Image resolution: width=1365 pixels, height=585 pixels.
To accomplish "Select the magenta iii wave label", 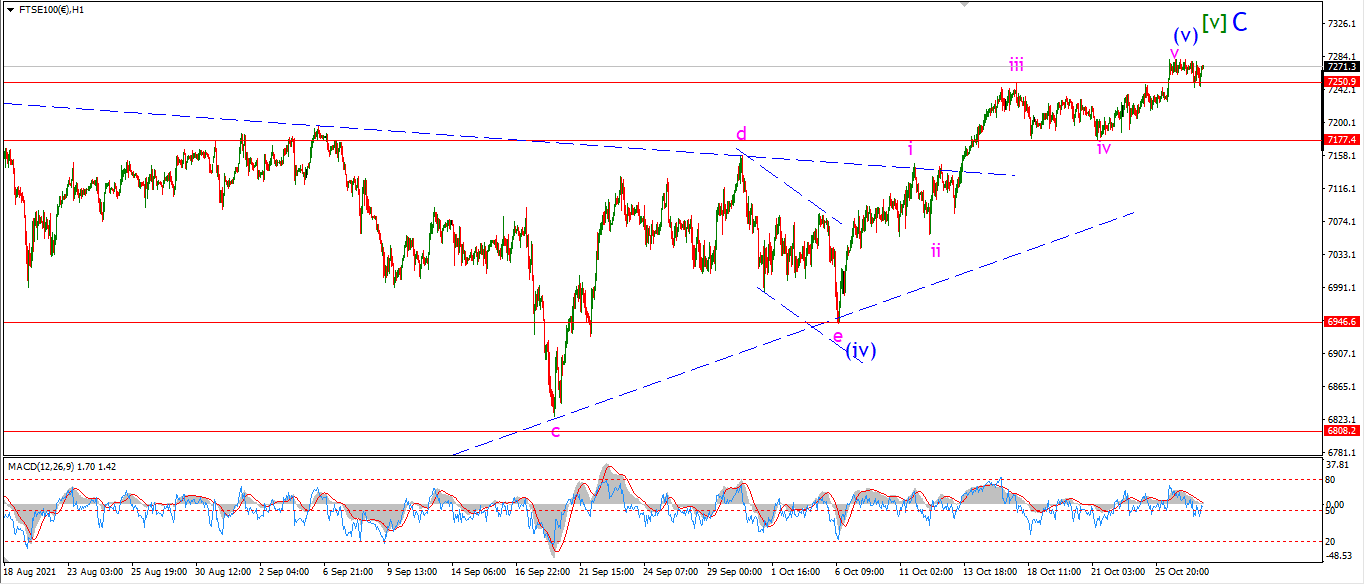I will pyautogui.click(x=1016, y=65).
